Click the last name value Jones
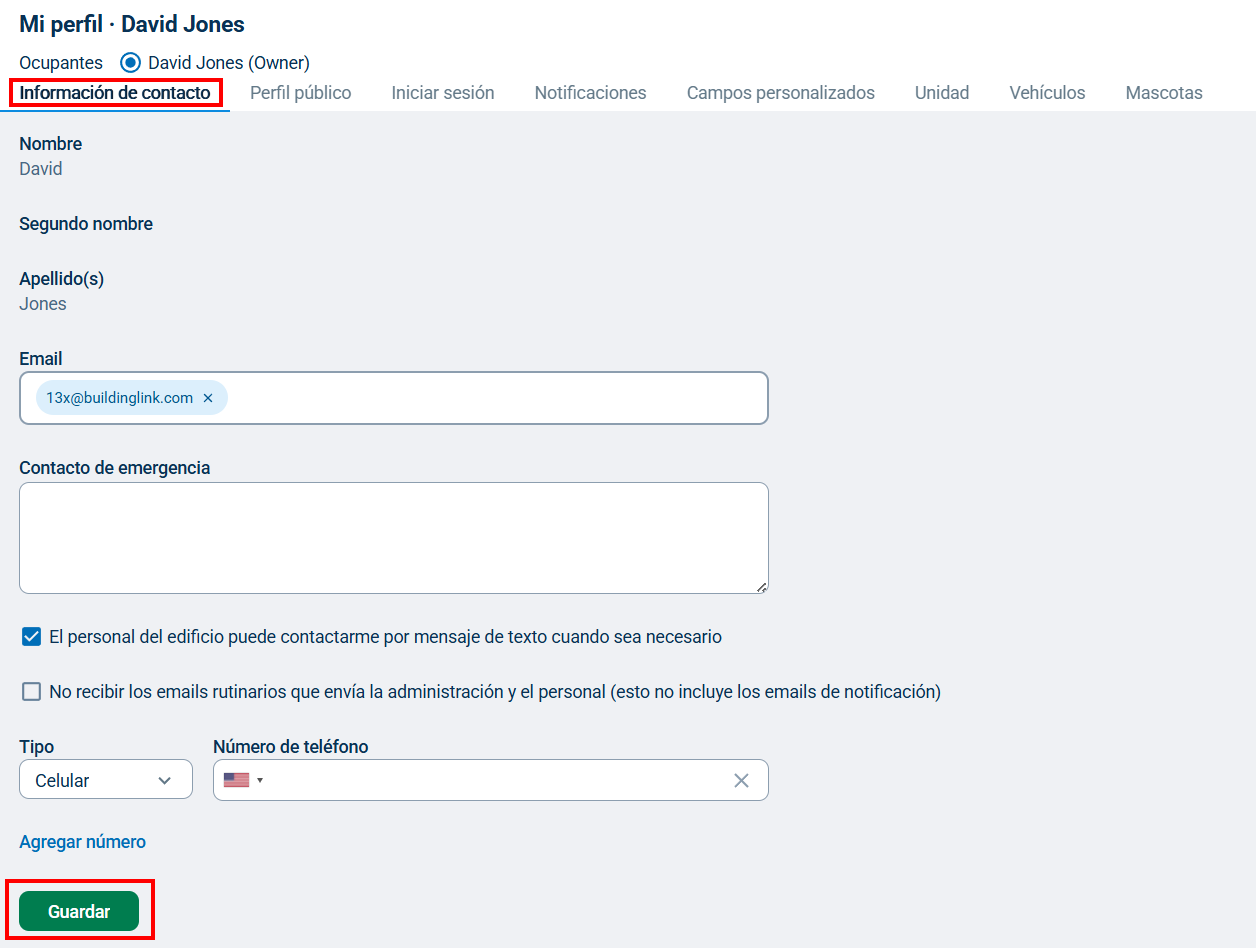This screenshot has width=1256, height=948. click(x=43, y=304)
